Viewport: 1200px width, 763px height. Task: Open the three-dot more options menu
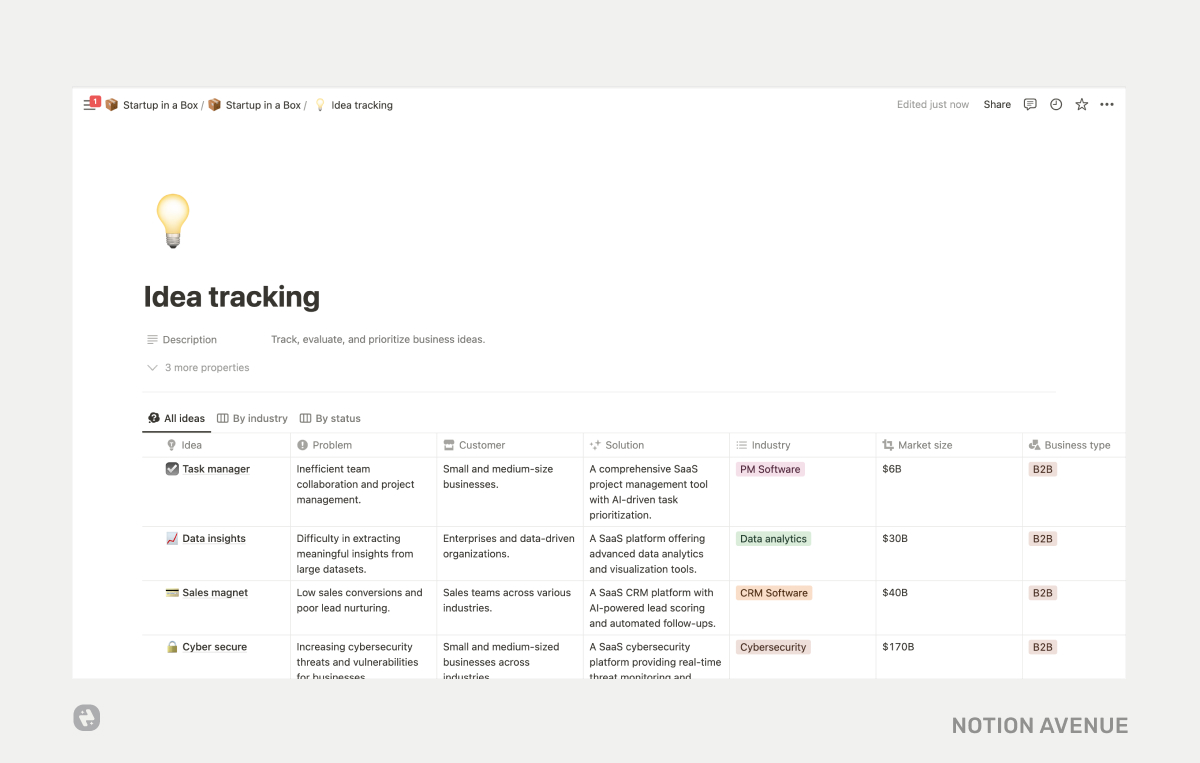tap(1107, 104)
